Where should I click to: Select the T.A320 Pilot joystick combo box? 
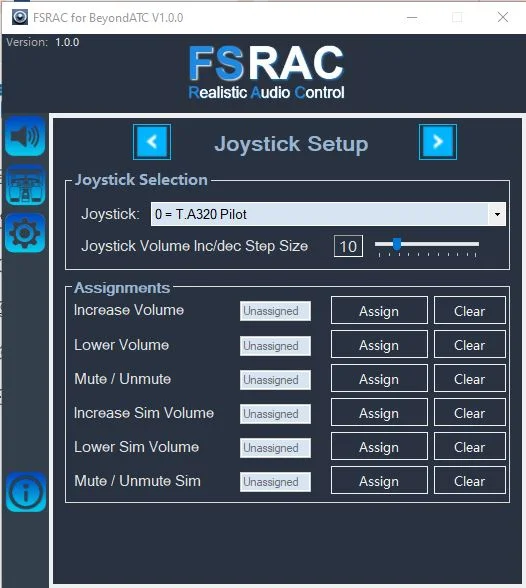click(328, 214)
